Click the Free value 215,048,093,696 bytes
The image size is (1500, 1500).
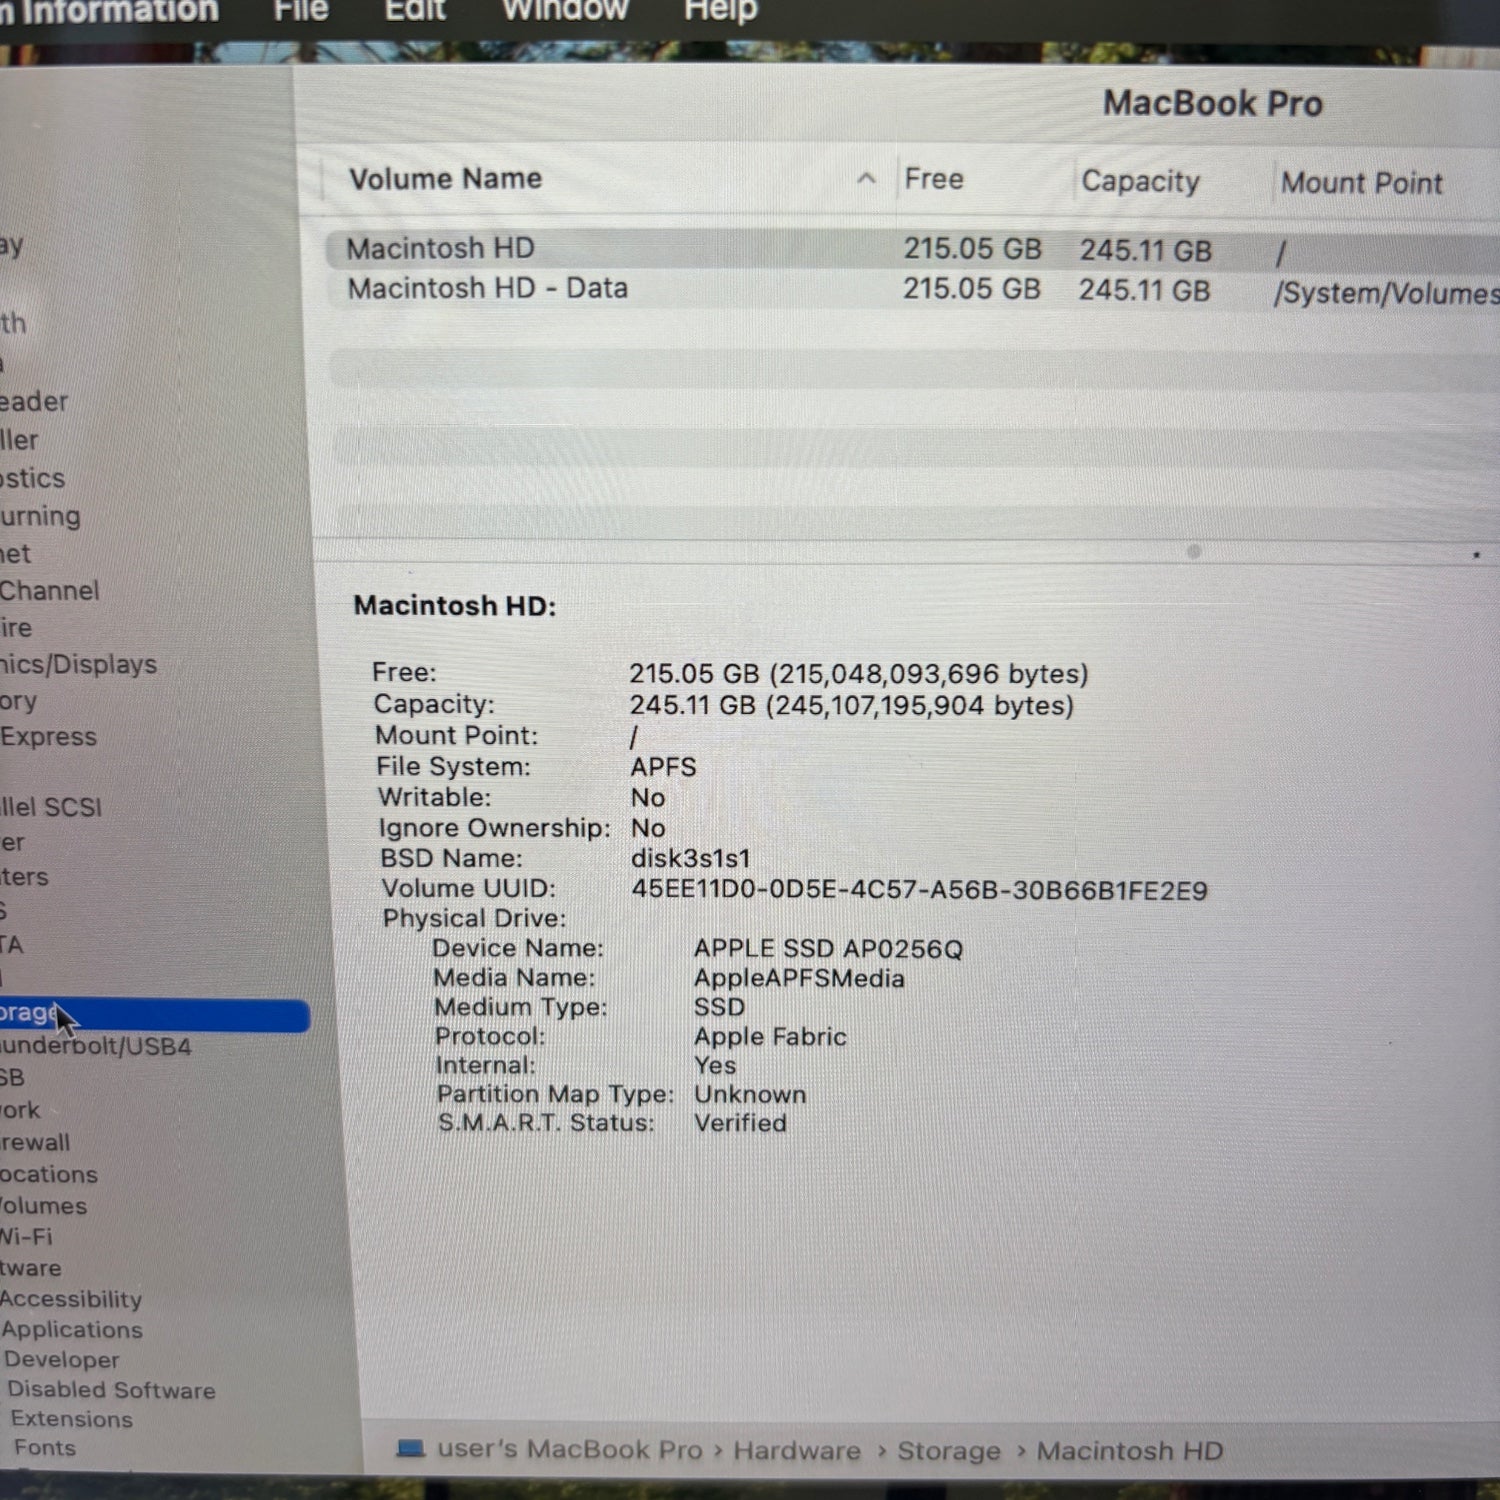coord(858,674)
